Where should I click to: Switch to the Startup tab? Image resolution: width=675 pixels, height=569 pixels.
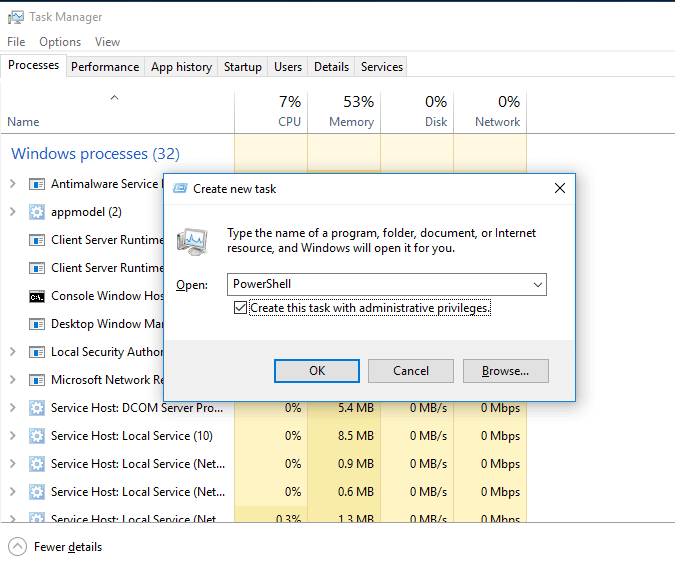[243, 67]
